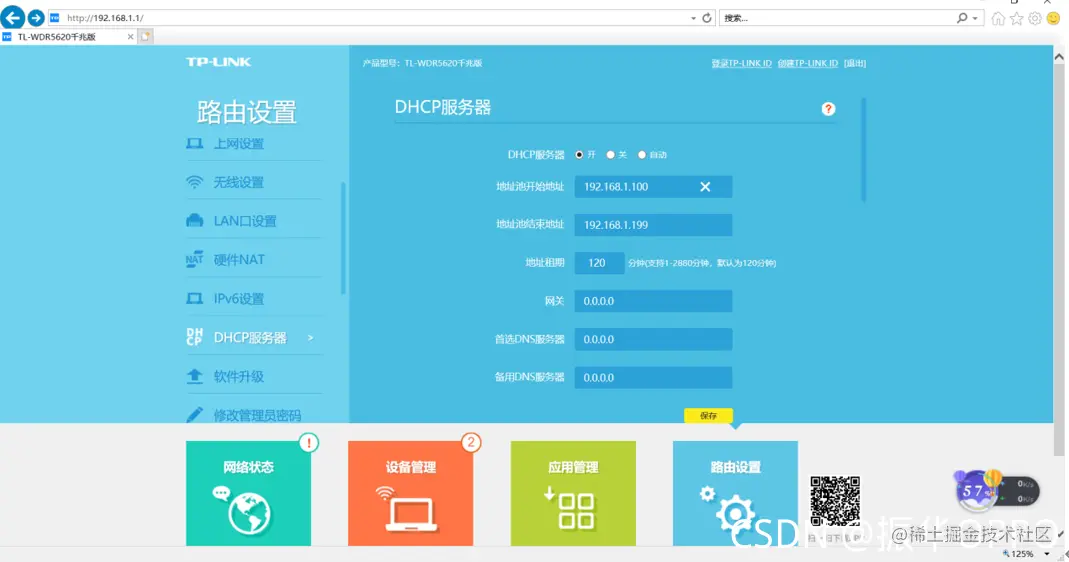Screen dimensions: 1069x562
Task: Expand DHCP服务器 chevron in sidebar
Action: click(x=310, y=338)
